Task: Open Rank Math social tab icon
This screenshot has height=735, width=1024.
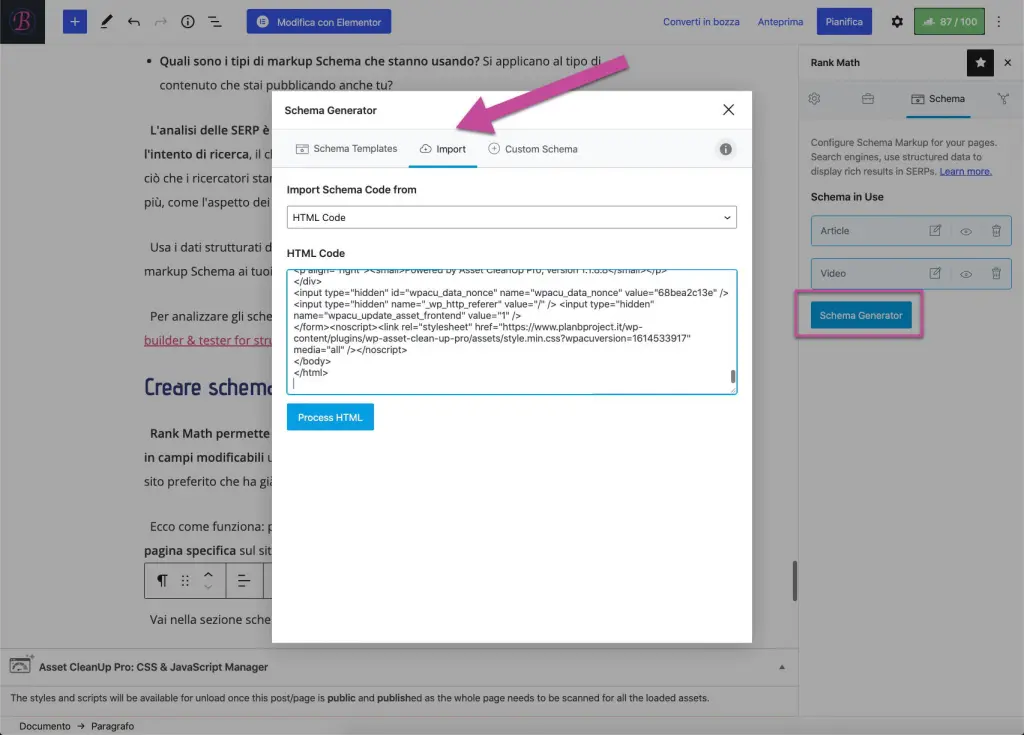Action: (x=1003, y=99)
